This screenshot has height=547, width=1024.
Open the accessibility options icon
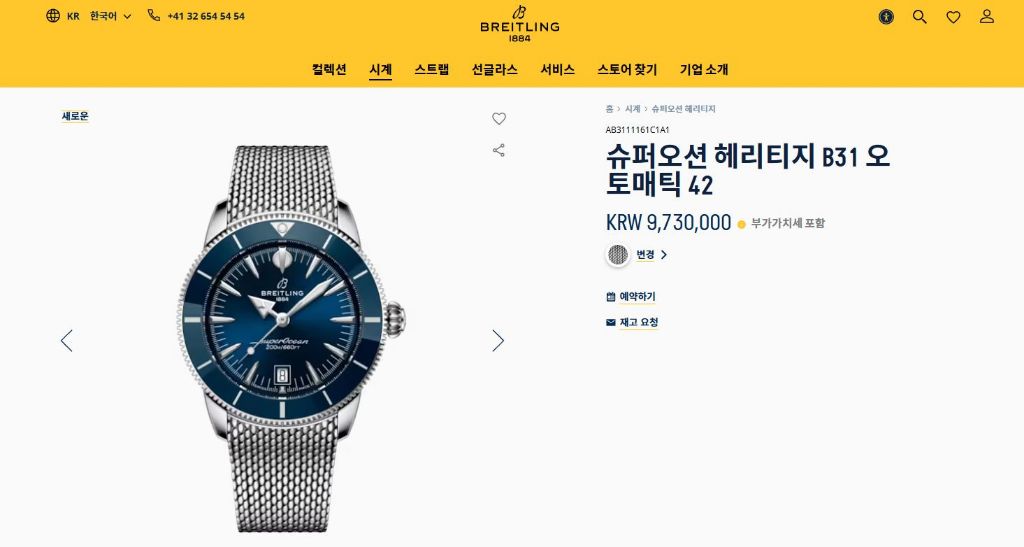coord(886,17)
